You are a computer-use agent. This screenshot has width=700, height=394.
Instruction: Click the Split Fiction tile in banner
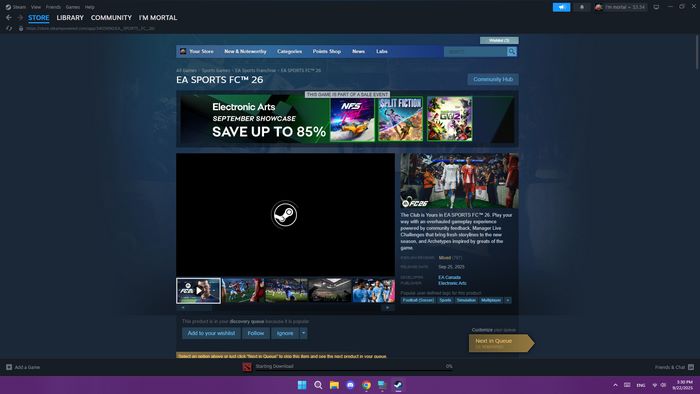click(x=400, y=119)
